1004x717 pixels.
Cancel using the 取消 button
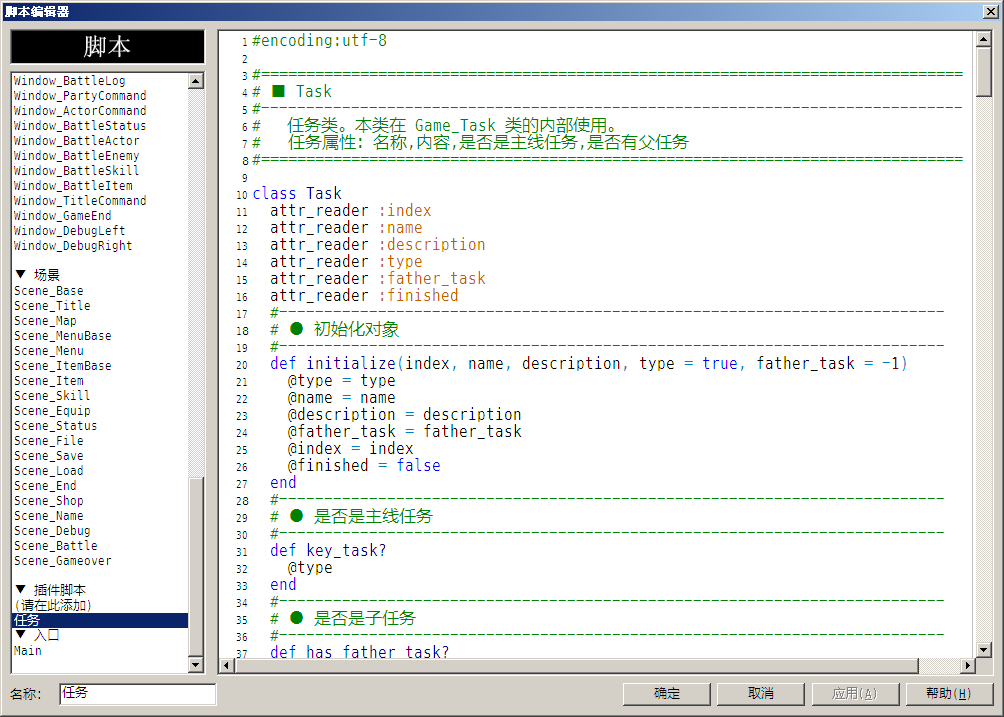point(761,693)
